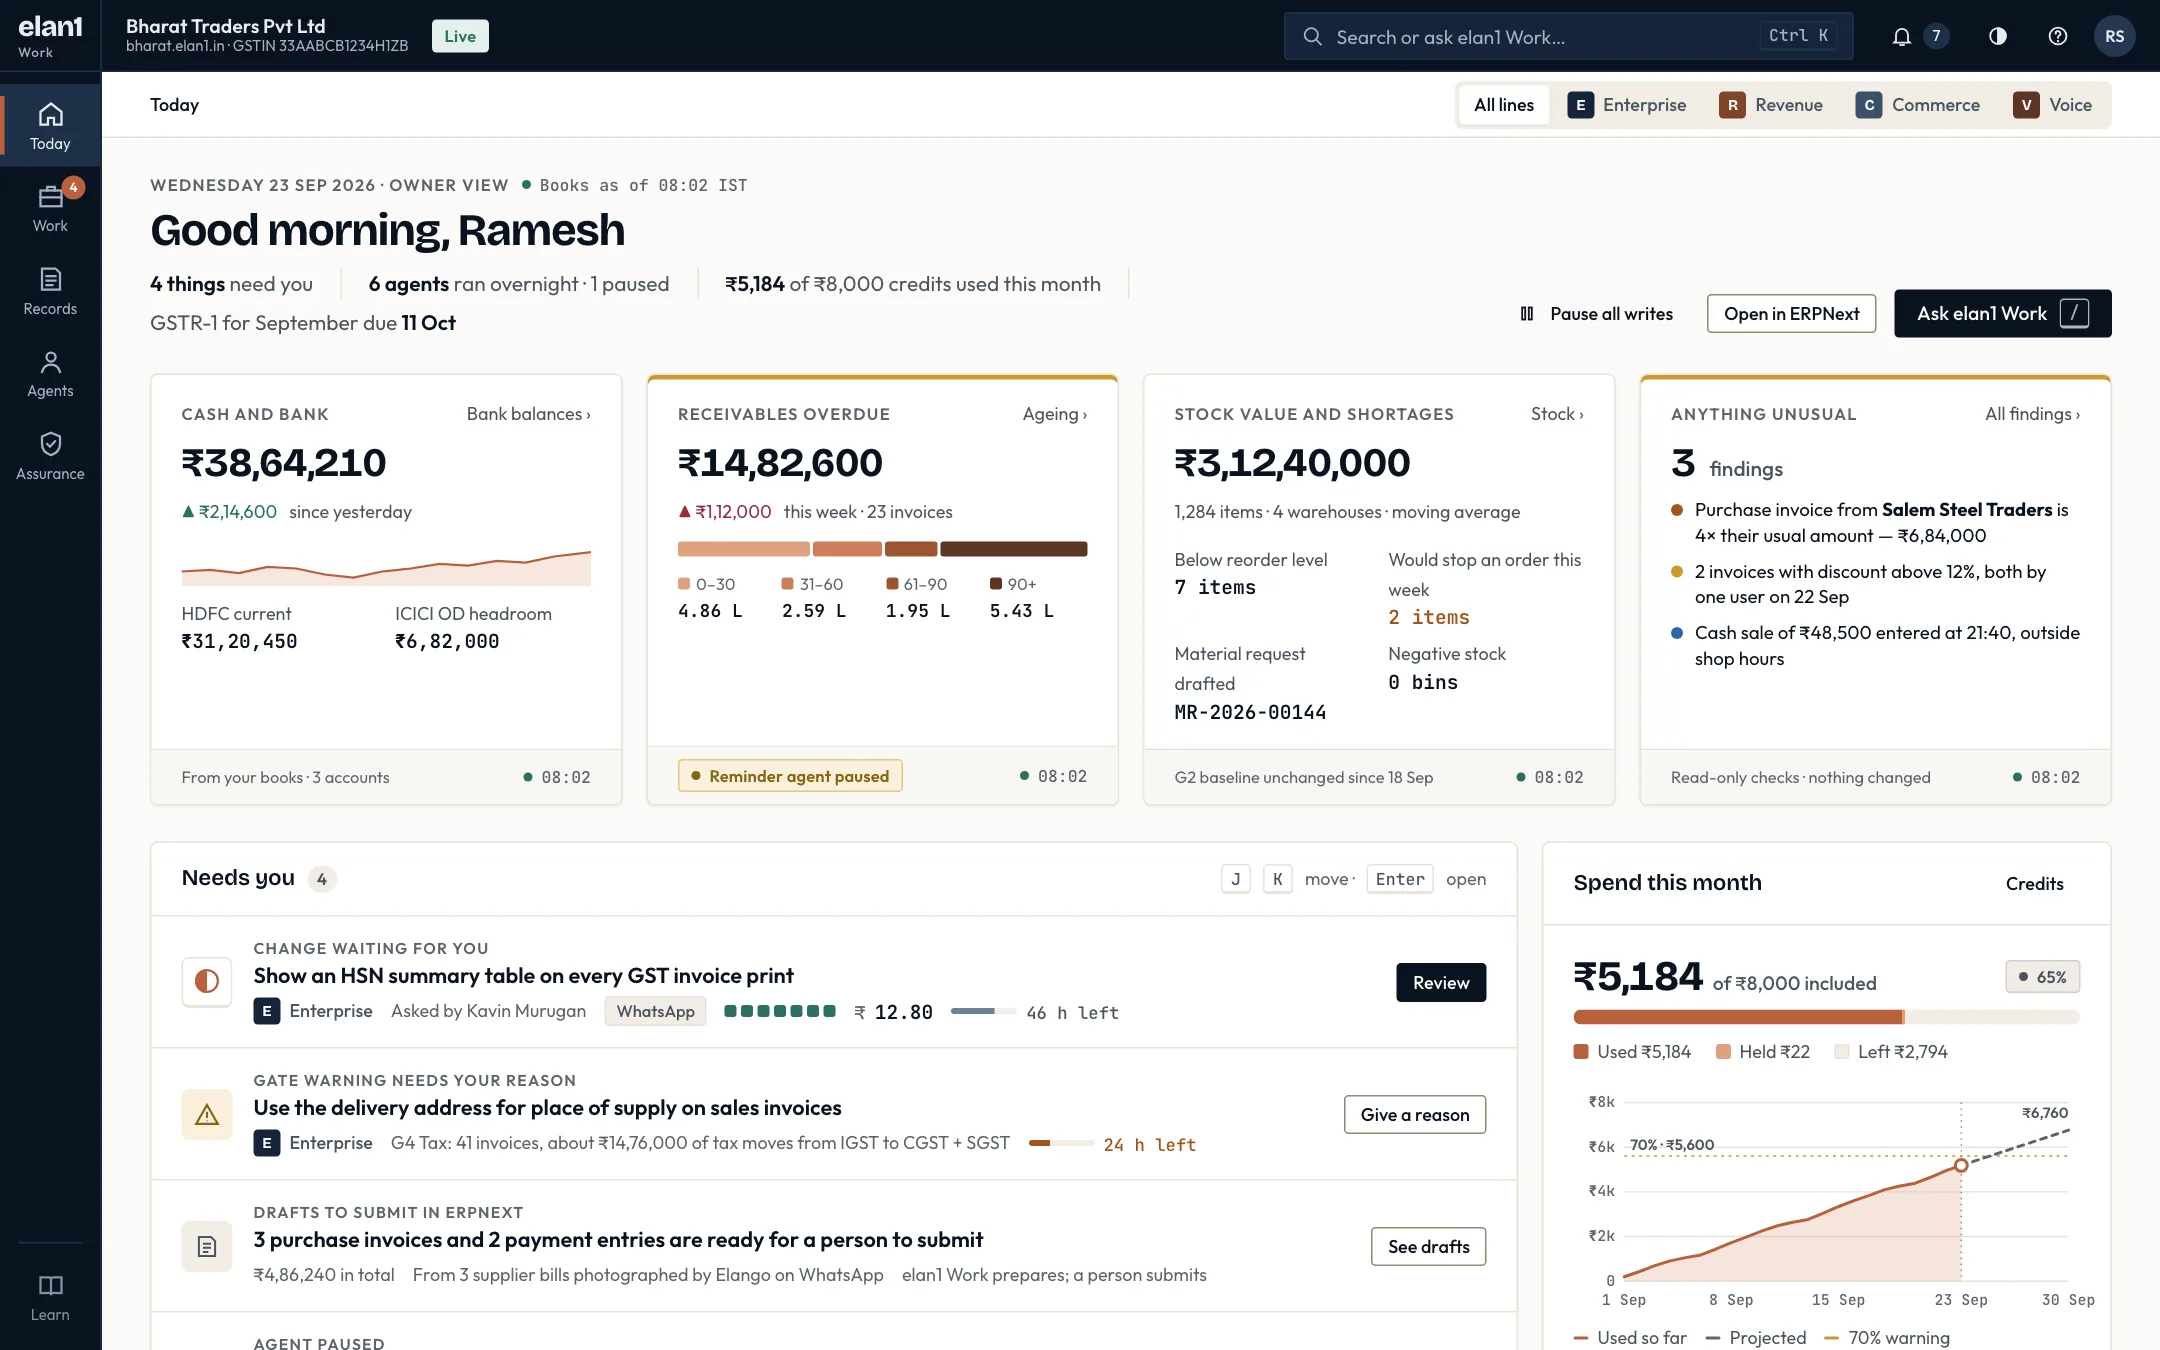Toggle dark theme contrast icon
This screenshot has height=1350, width=2160.
[x=1997, y=36]
